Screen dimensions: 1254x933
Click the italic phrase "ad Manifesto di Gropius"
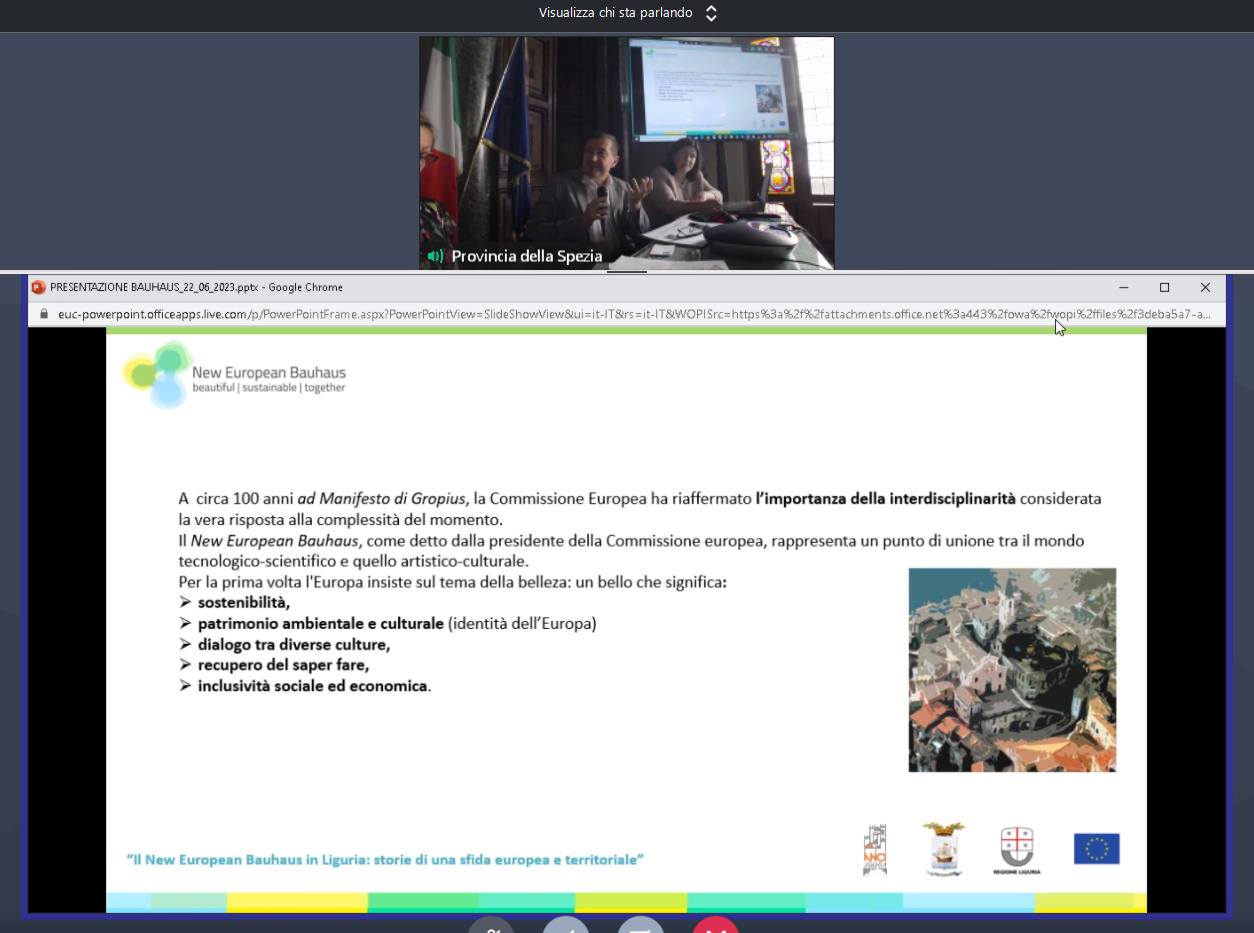tap(382, 498)
